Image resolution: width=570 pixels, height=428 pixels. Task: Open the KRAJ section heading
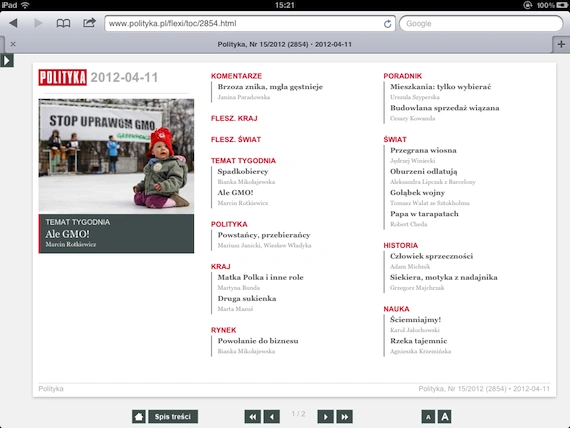point(221,267)
